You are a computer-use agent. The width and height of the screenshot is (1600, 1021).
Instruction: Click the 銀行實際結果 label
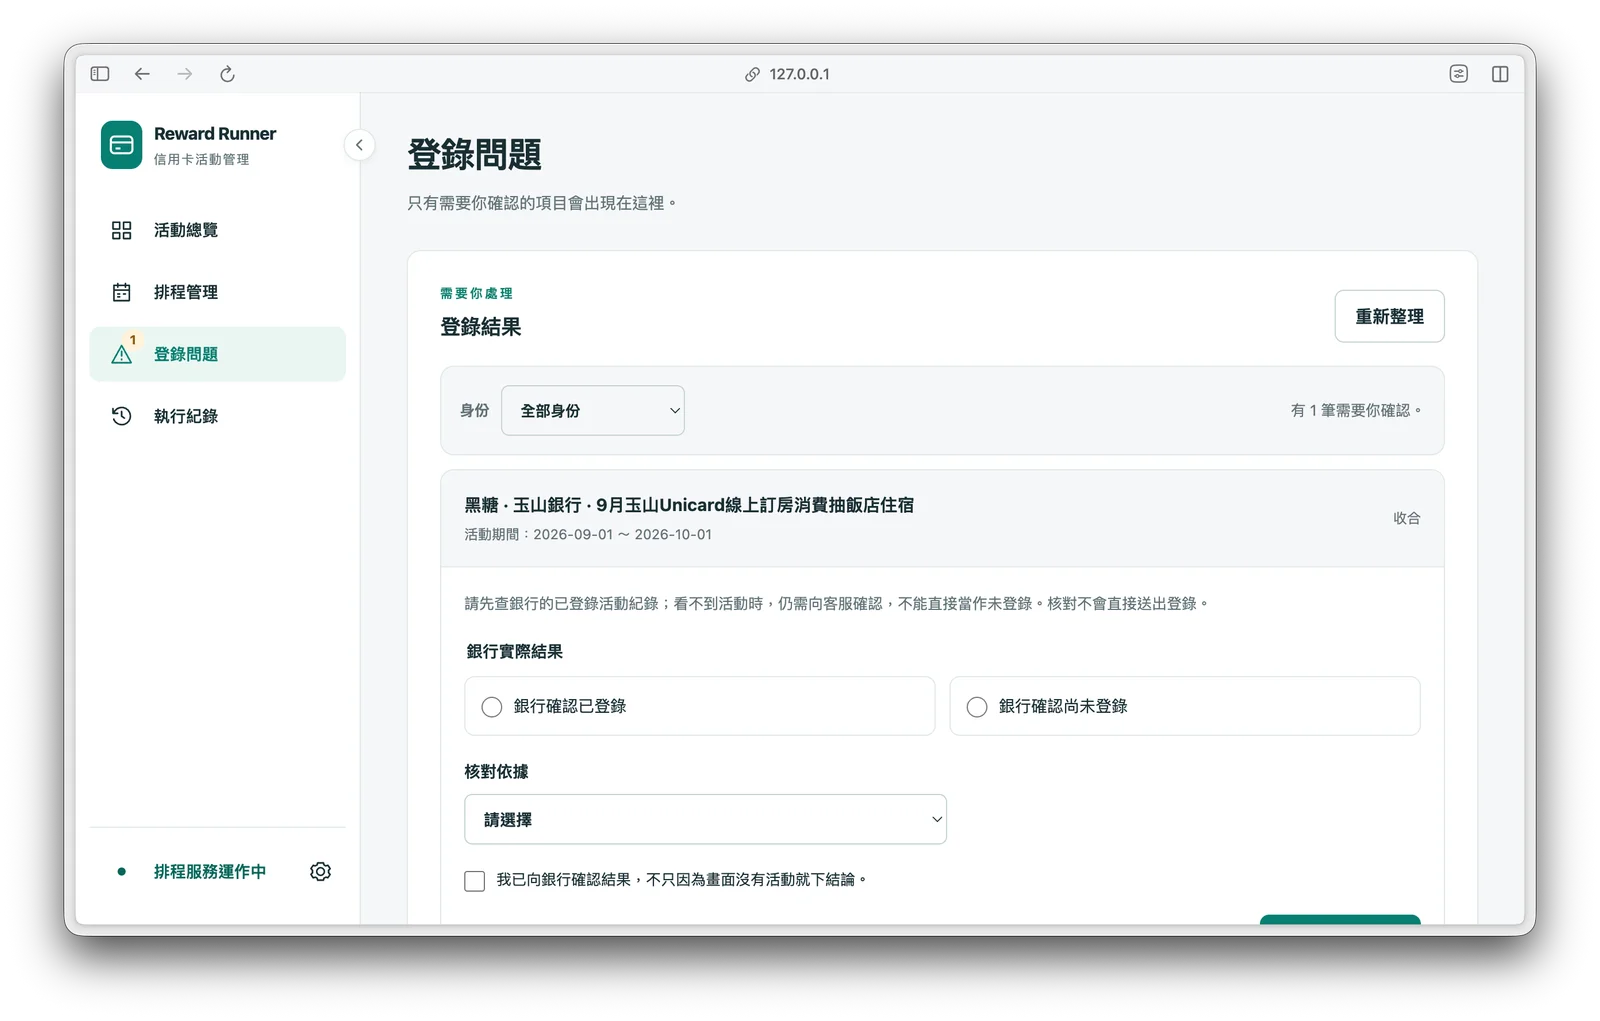pyautogui.click(x=514, y=652)
